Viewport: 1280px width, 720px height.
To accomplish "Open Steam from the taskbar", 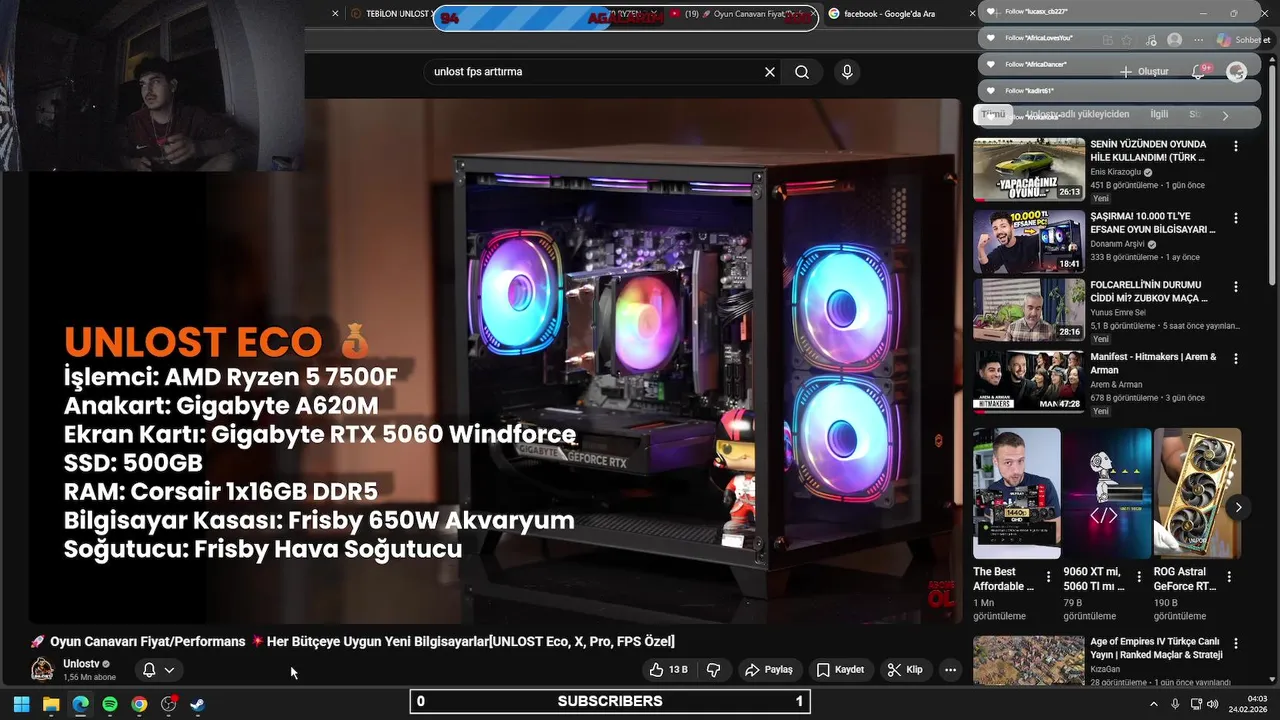I will point(198,704).
